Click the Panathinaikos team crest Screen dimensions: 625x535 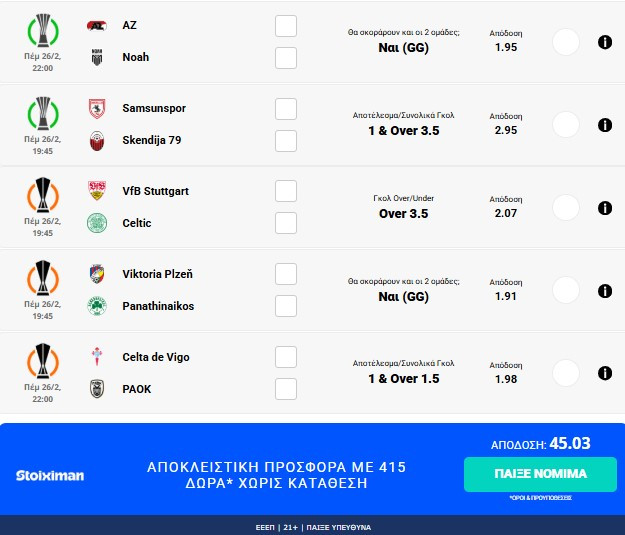pos(97,306)
